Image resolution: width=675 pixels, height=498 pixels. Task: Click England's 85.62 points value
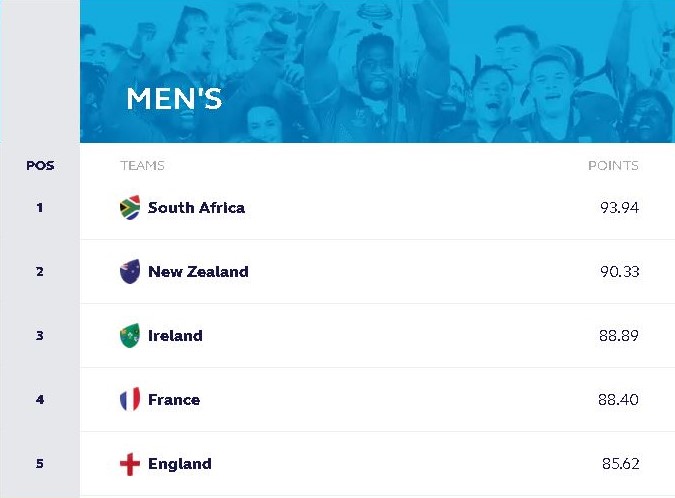(x=620, y=464)
